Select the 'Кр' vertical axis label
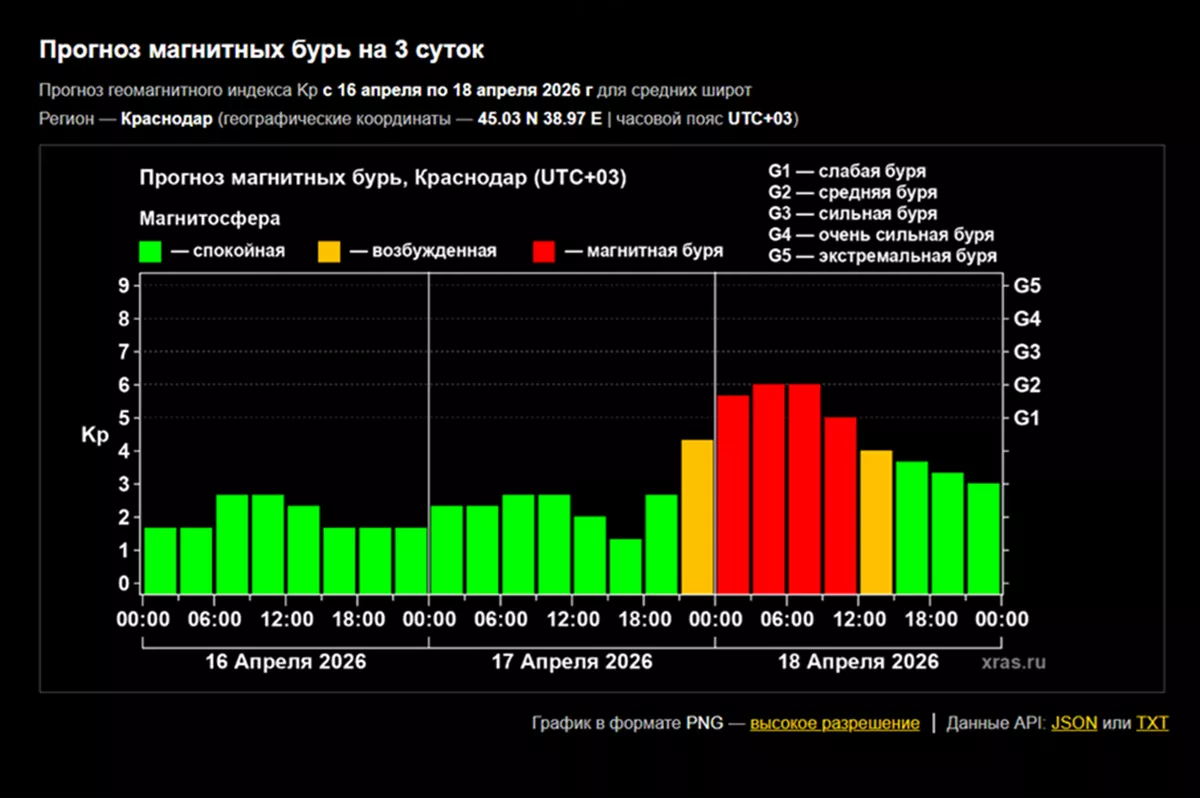The image size is (1200, 798). pyautogui.click(x=93, y=434)
